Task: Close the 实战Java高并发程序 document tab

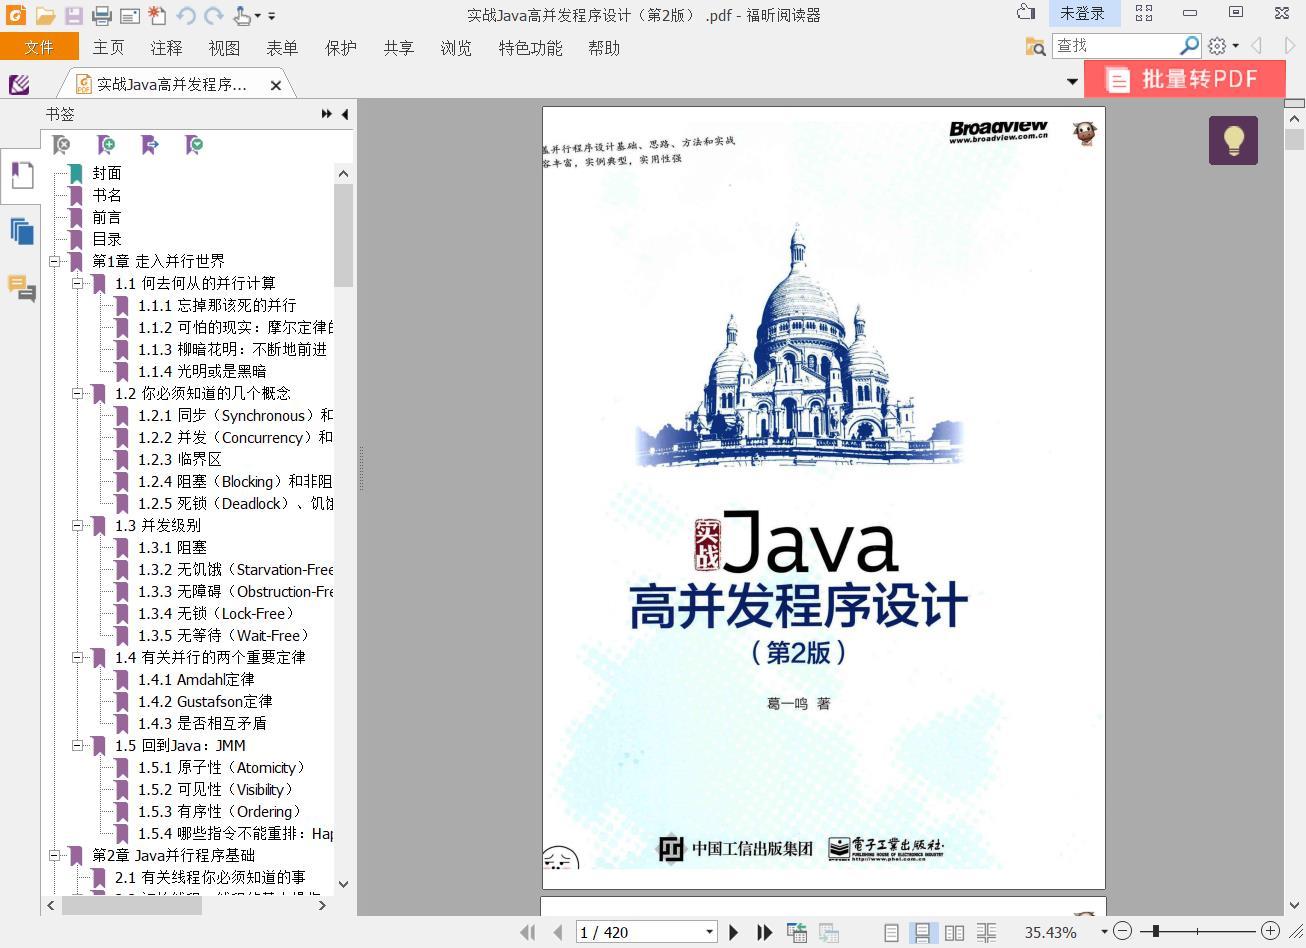Action: click(x=276, y=85)
